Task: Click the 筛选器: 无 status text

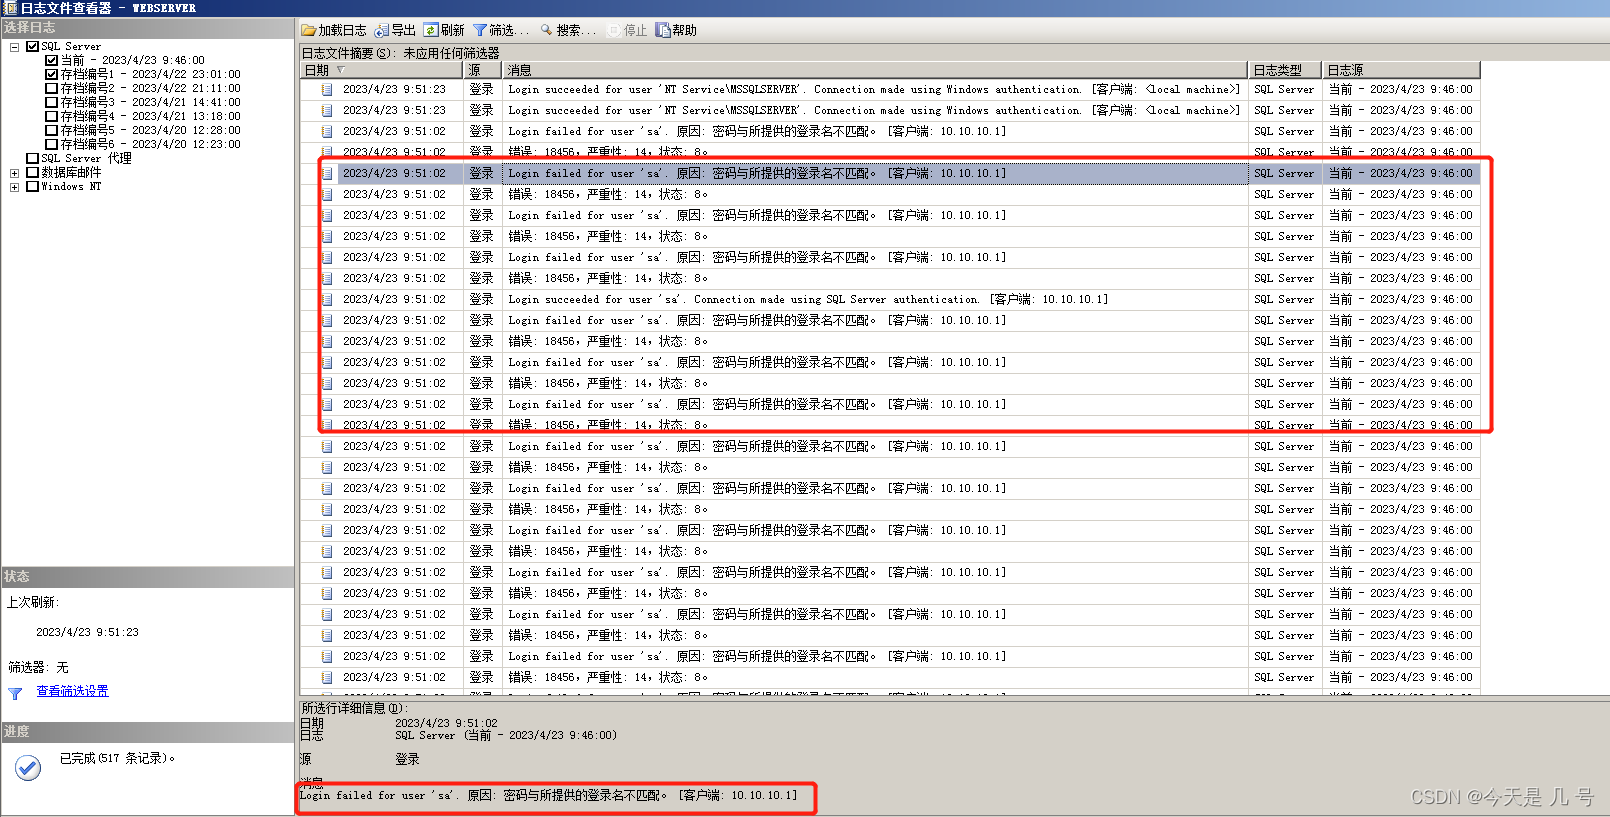Action: 38,667
